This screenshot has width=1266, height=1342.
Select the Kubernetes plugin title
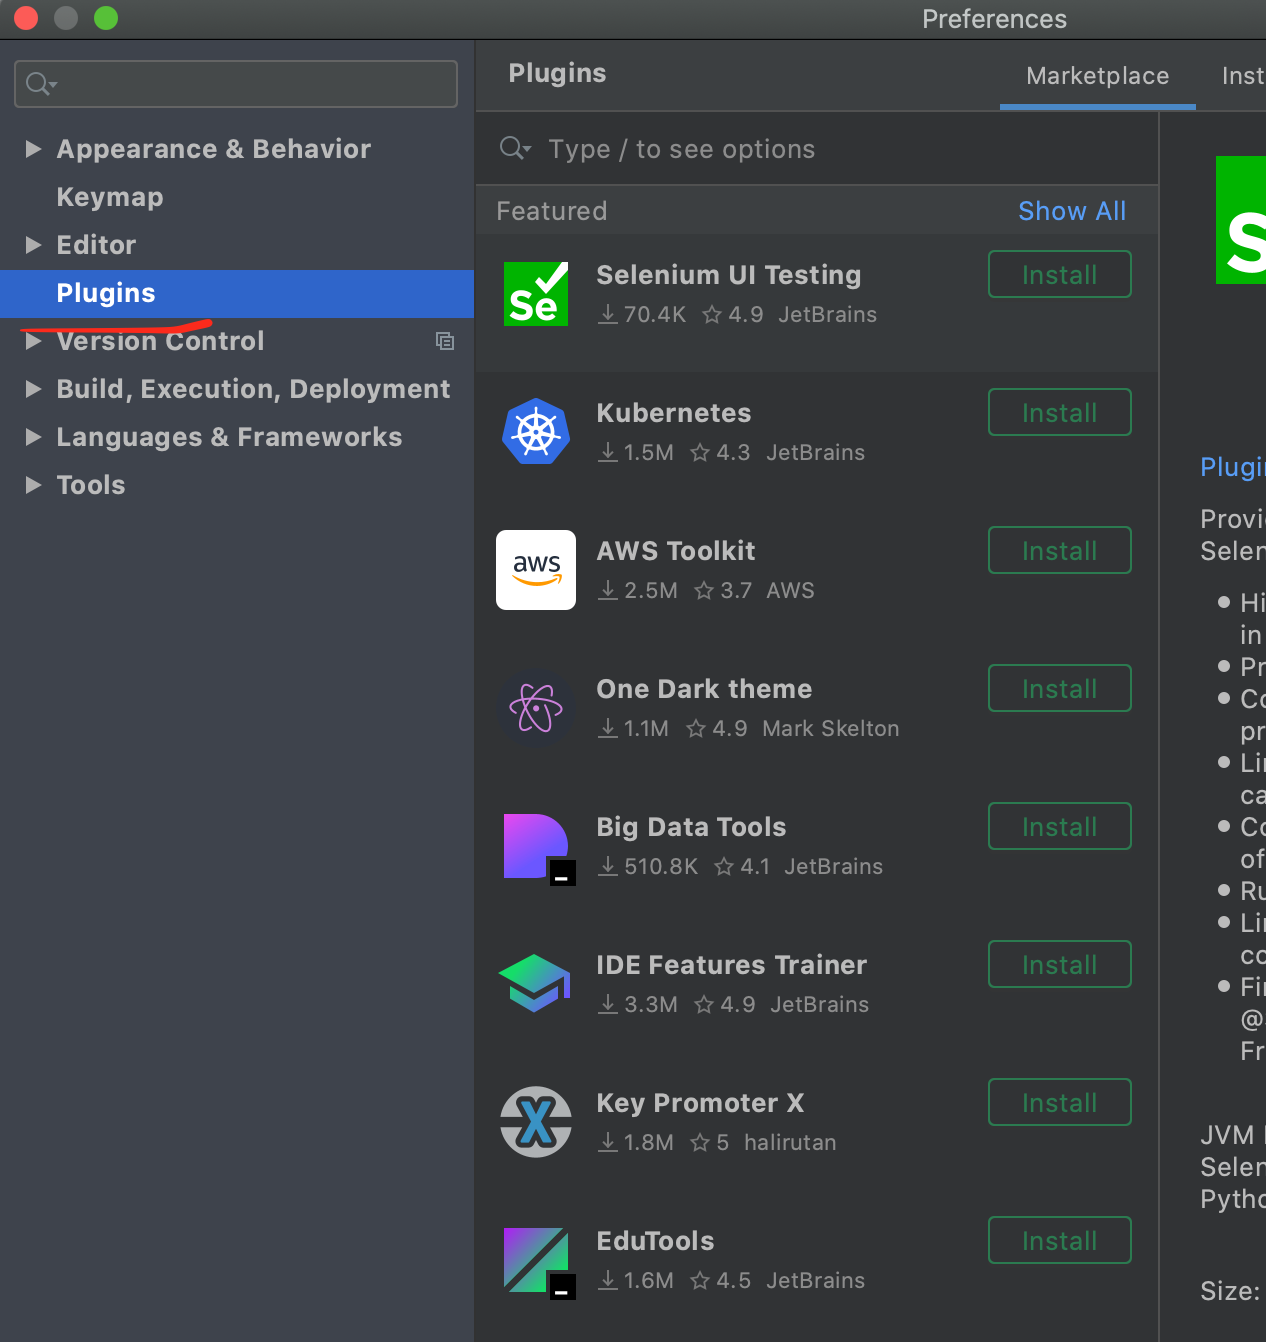coord(673,413)
